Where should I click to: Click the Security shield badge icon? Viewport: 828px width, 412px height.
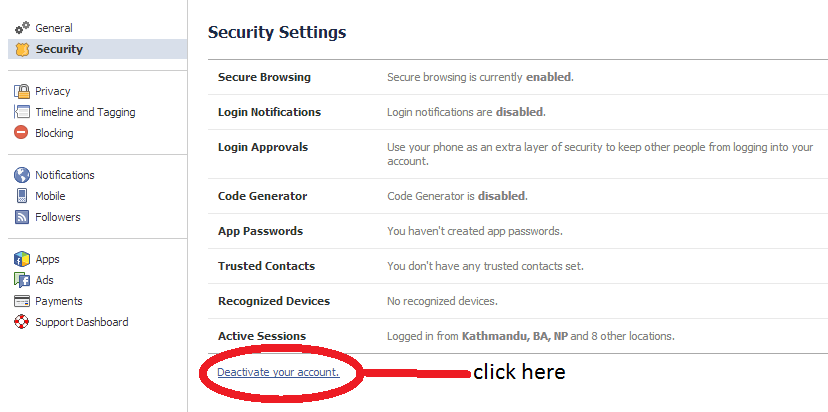(x=22, y=49)
